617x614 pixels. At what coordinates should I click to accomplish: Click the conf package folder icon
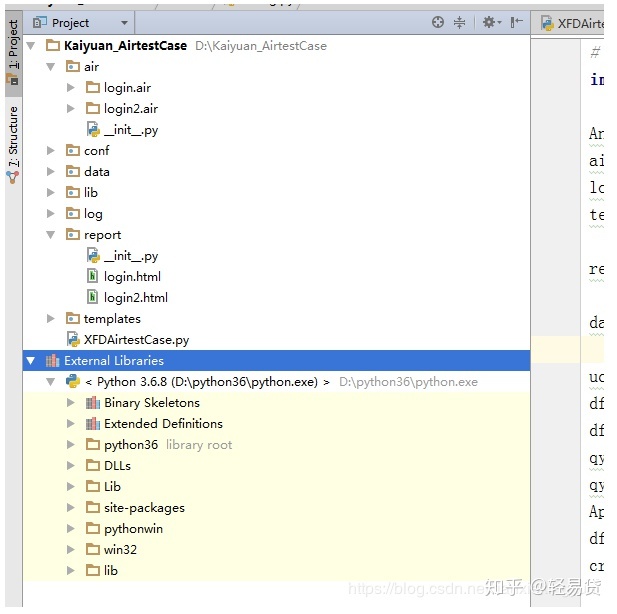point(73,150)
